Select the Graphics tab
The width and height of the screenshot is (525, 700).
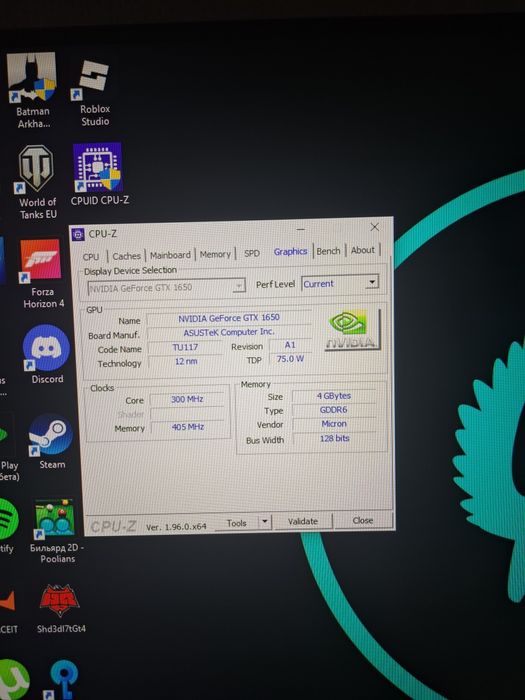290,251
